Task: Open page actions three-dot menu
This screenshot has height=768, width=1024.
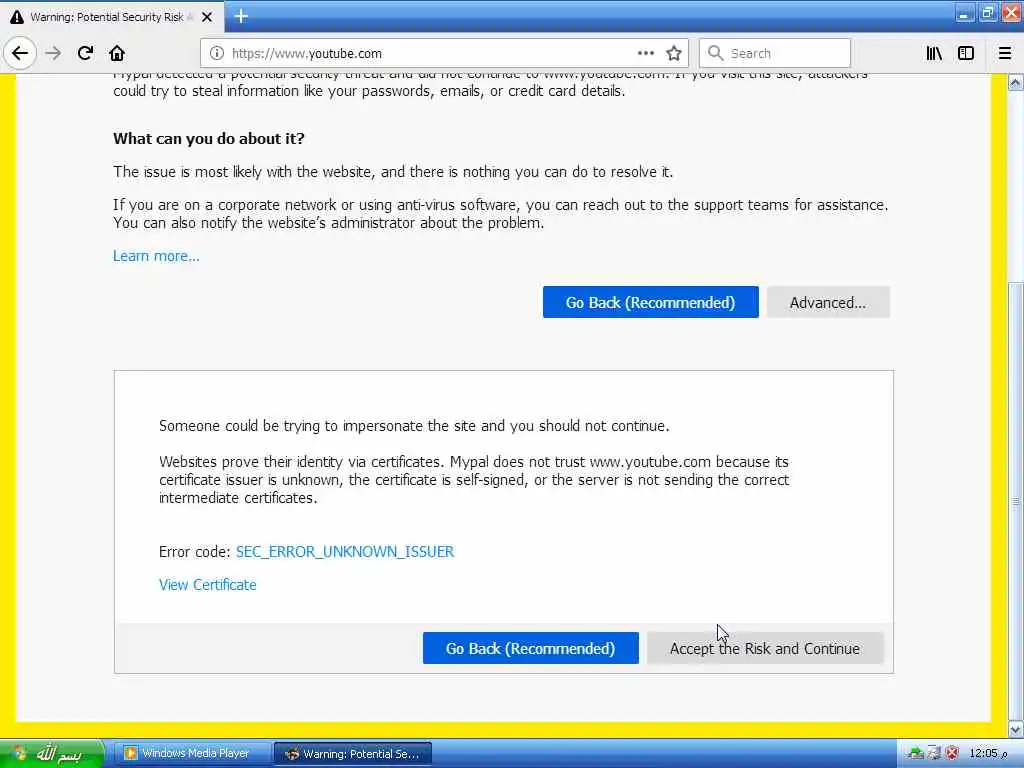Action: coord(645,53)
